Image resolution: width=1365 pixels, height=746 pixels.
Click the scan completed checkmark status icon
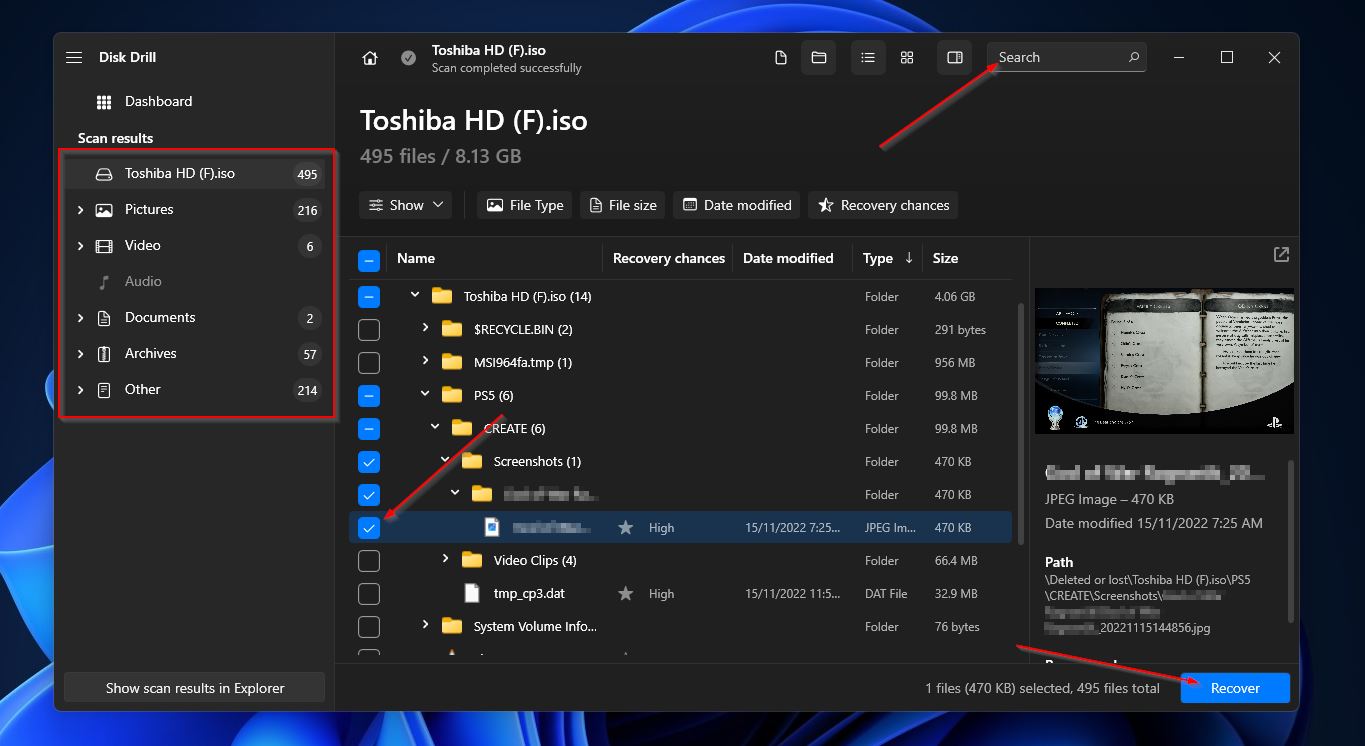coord(408,58)
